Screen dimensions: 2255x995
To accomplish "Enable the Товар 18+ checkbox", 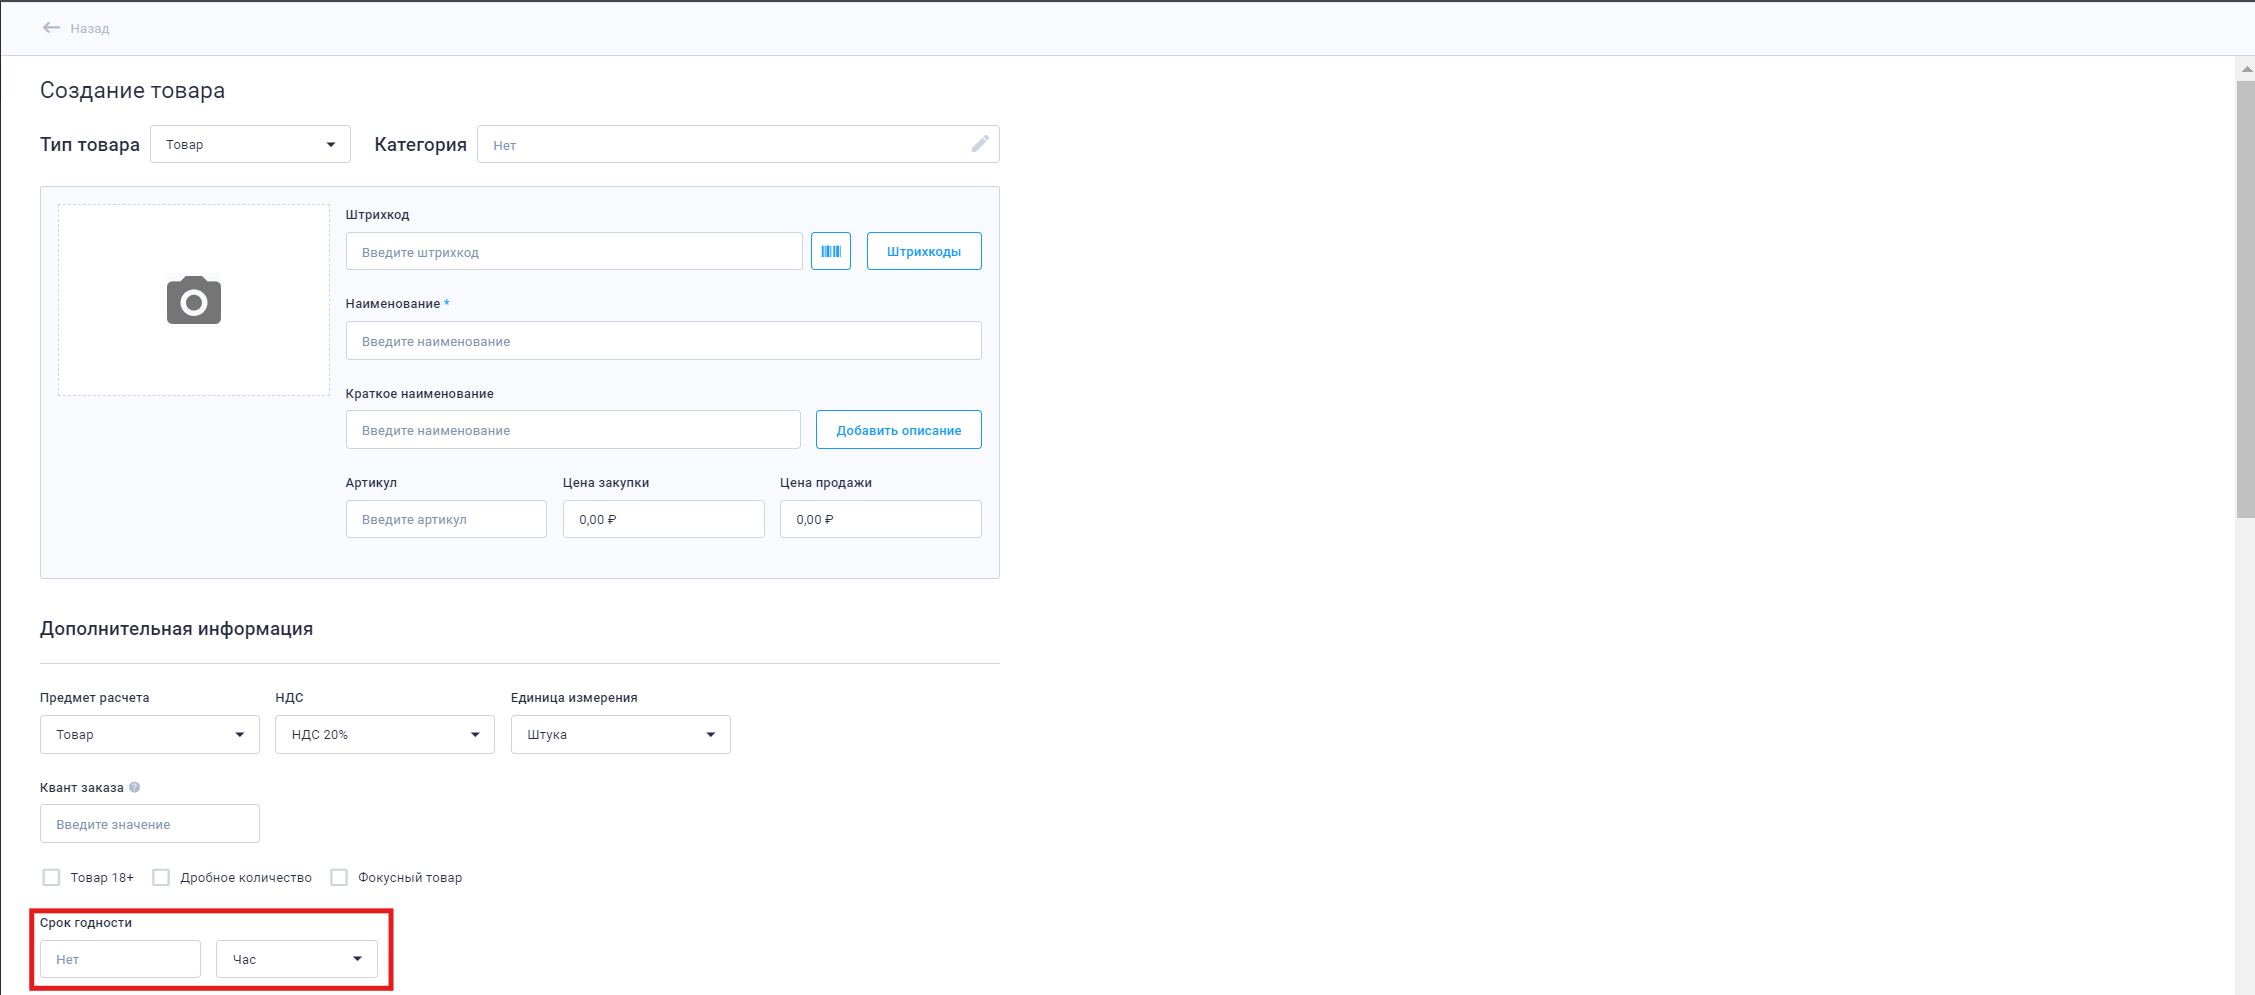I will [51, 877].
